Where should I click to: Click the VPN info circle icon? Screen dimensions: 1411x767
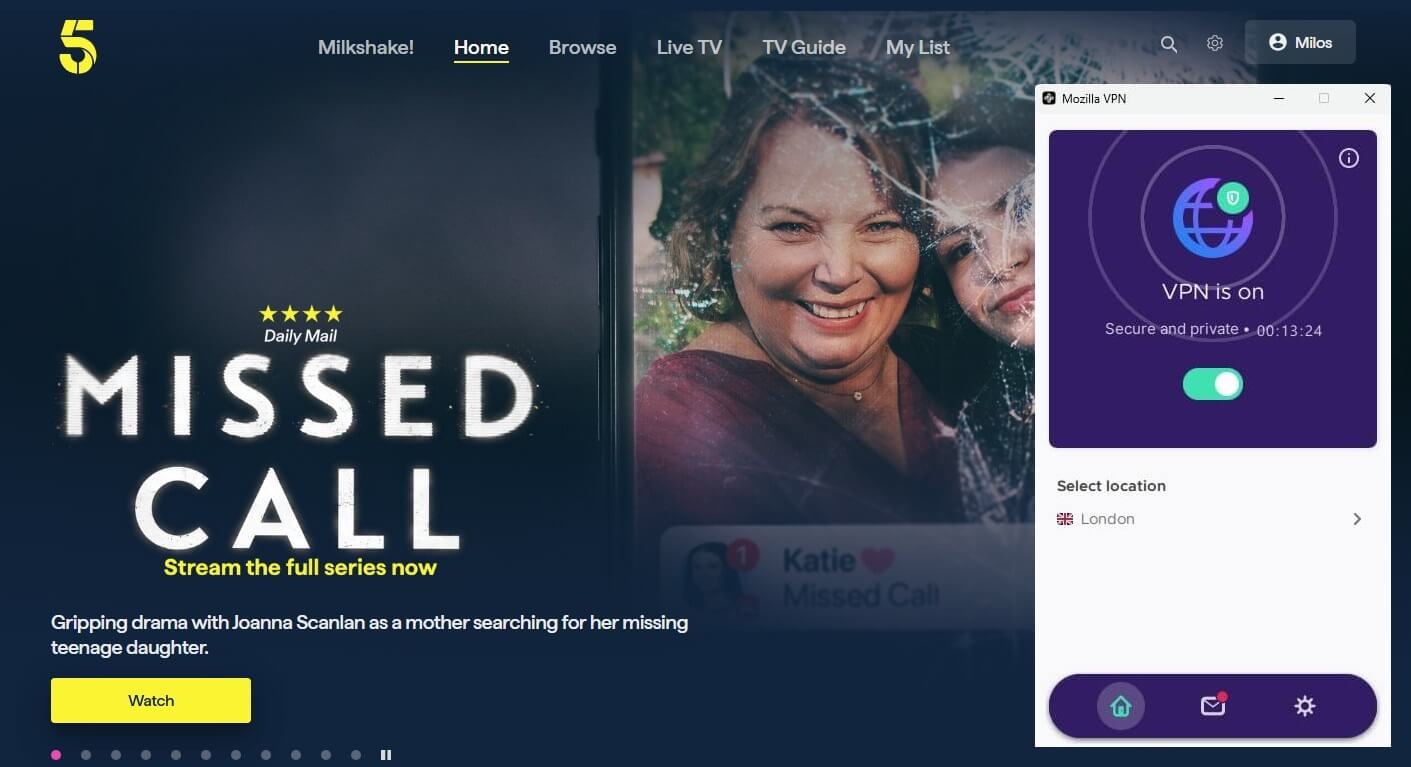1349,158
